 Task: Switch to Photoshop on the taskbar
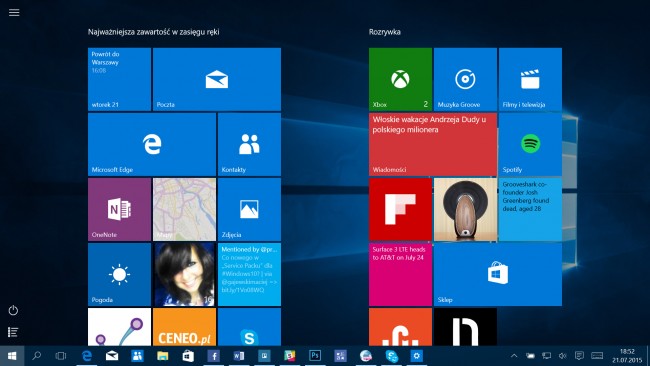pos(315,356)
